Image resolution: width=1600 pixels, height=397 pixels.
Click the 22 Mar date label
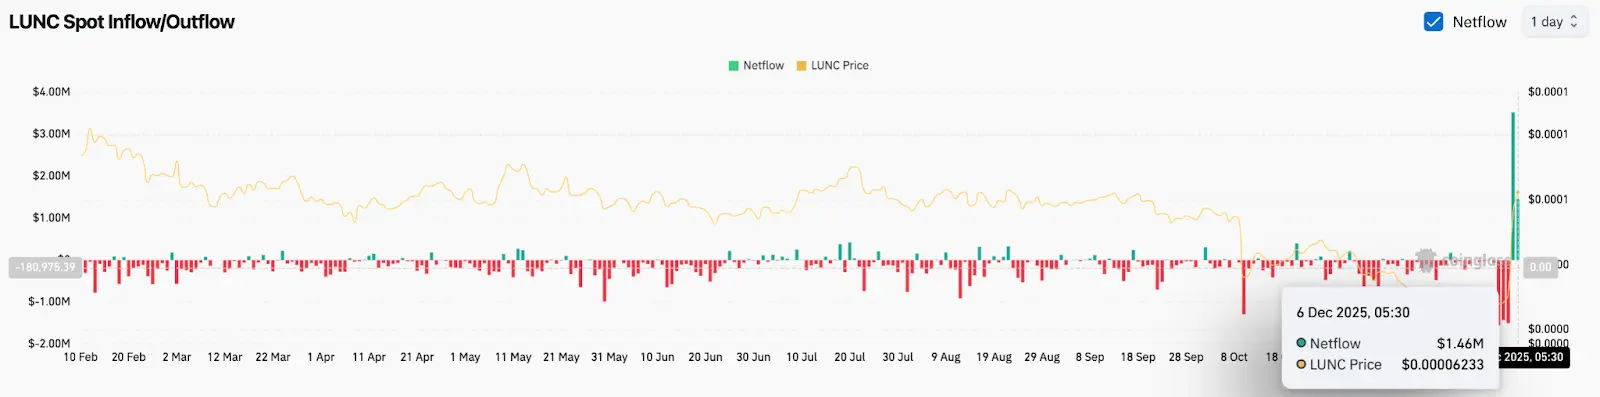(x=273, y=357)
